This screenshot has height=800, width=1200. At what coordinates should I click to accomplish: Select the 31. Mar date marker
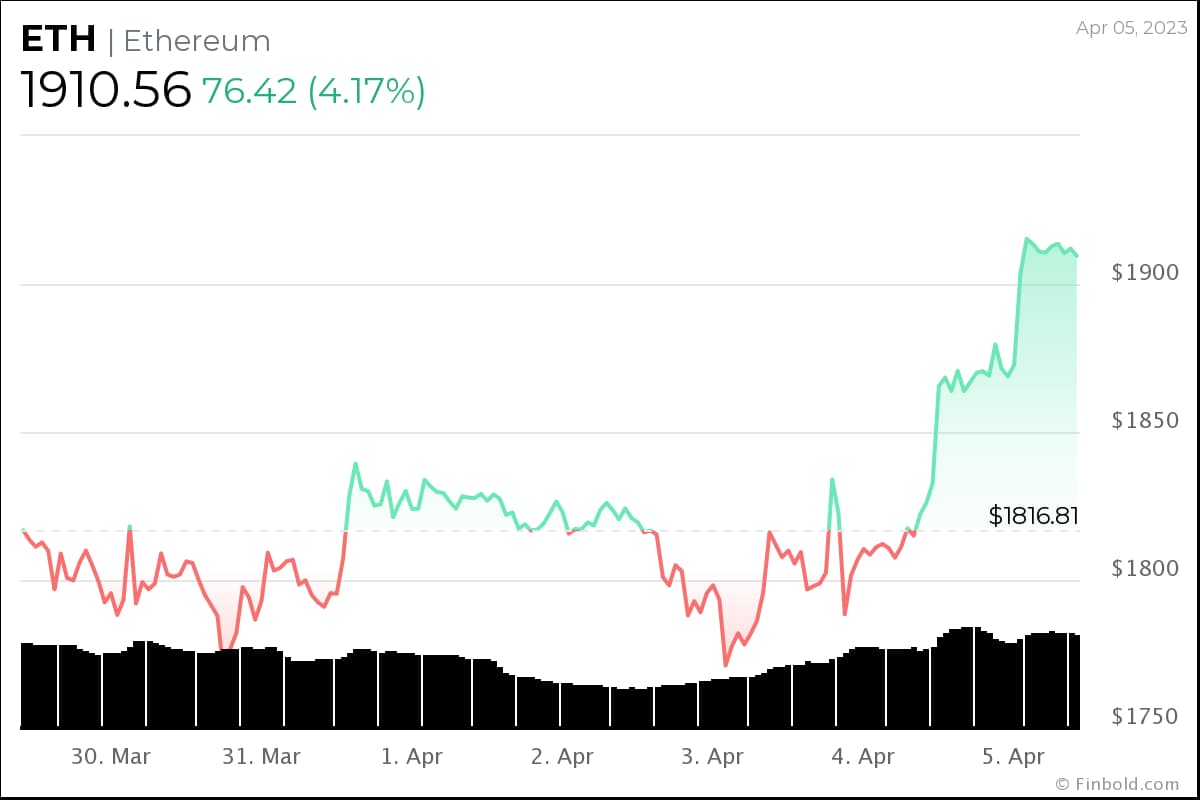pyautogui.click(x=261, y=757)
